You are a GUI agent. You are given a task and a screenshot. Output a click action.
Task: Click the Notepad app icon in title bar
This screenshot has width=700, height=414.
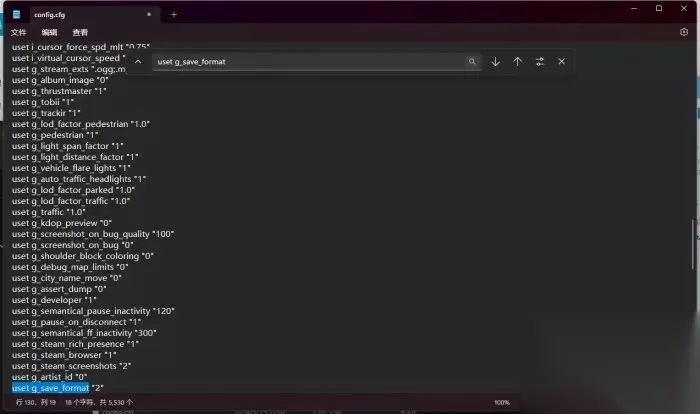pos(17,15)
